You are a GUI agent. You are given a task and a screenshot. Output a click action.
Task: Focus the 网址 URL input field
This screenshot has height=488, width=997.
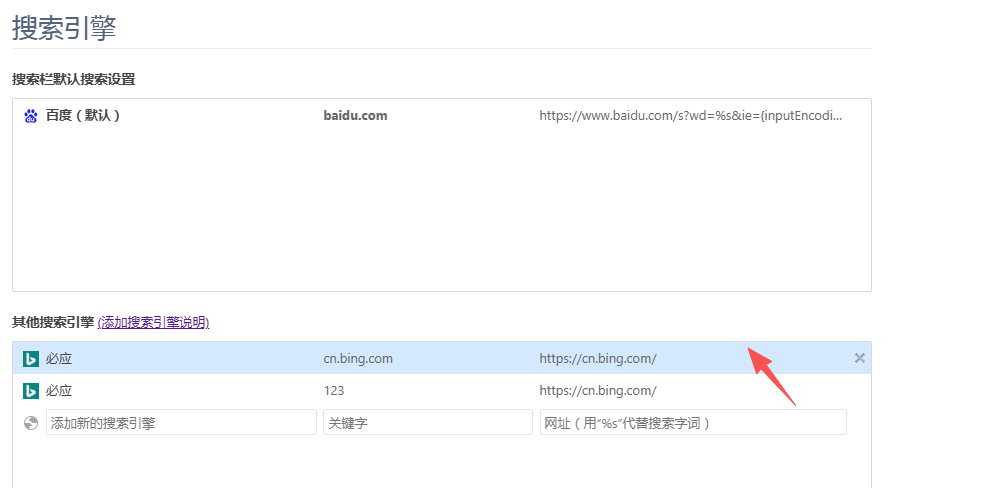(693, 422)
